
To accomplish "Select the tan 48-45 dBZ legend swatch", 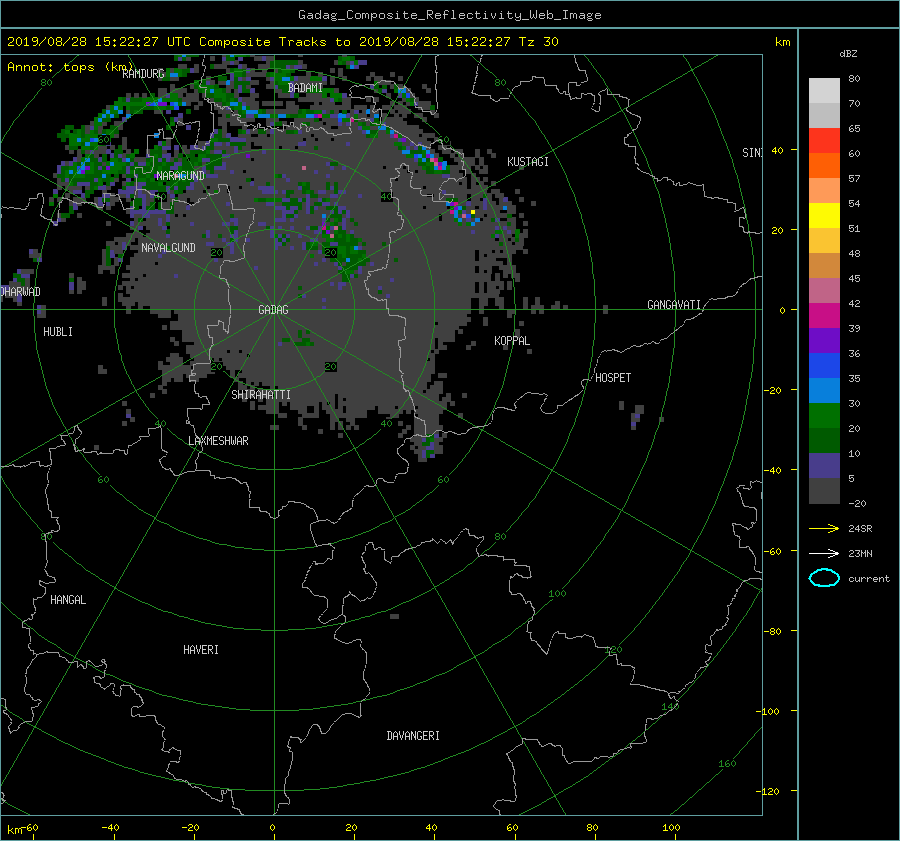I will coord(824,266).
